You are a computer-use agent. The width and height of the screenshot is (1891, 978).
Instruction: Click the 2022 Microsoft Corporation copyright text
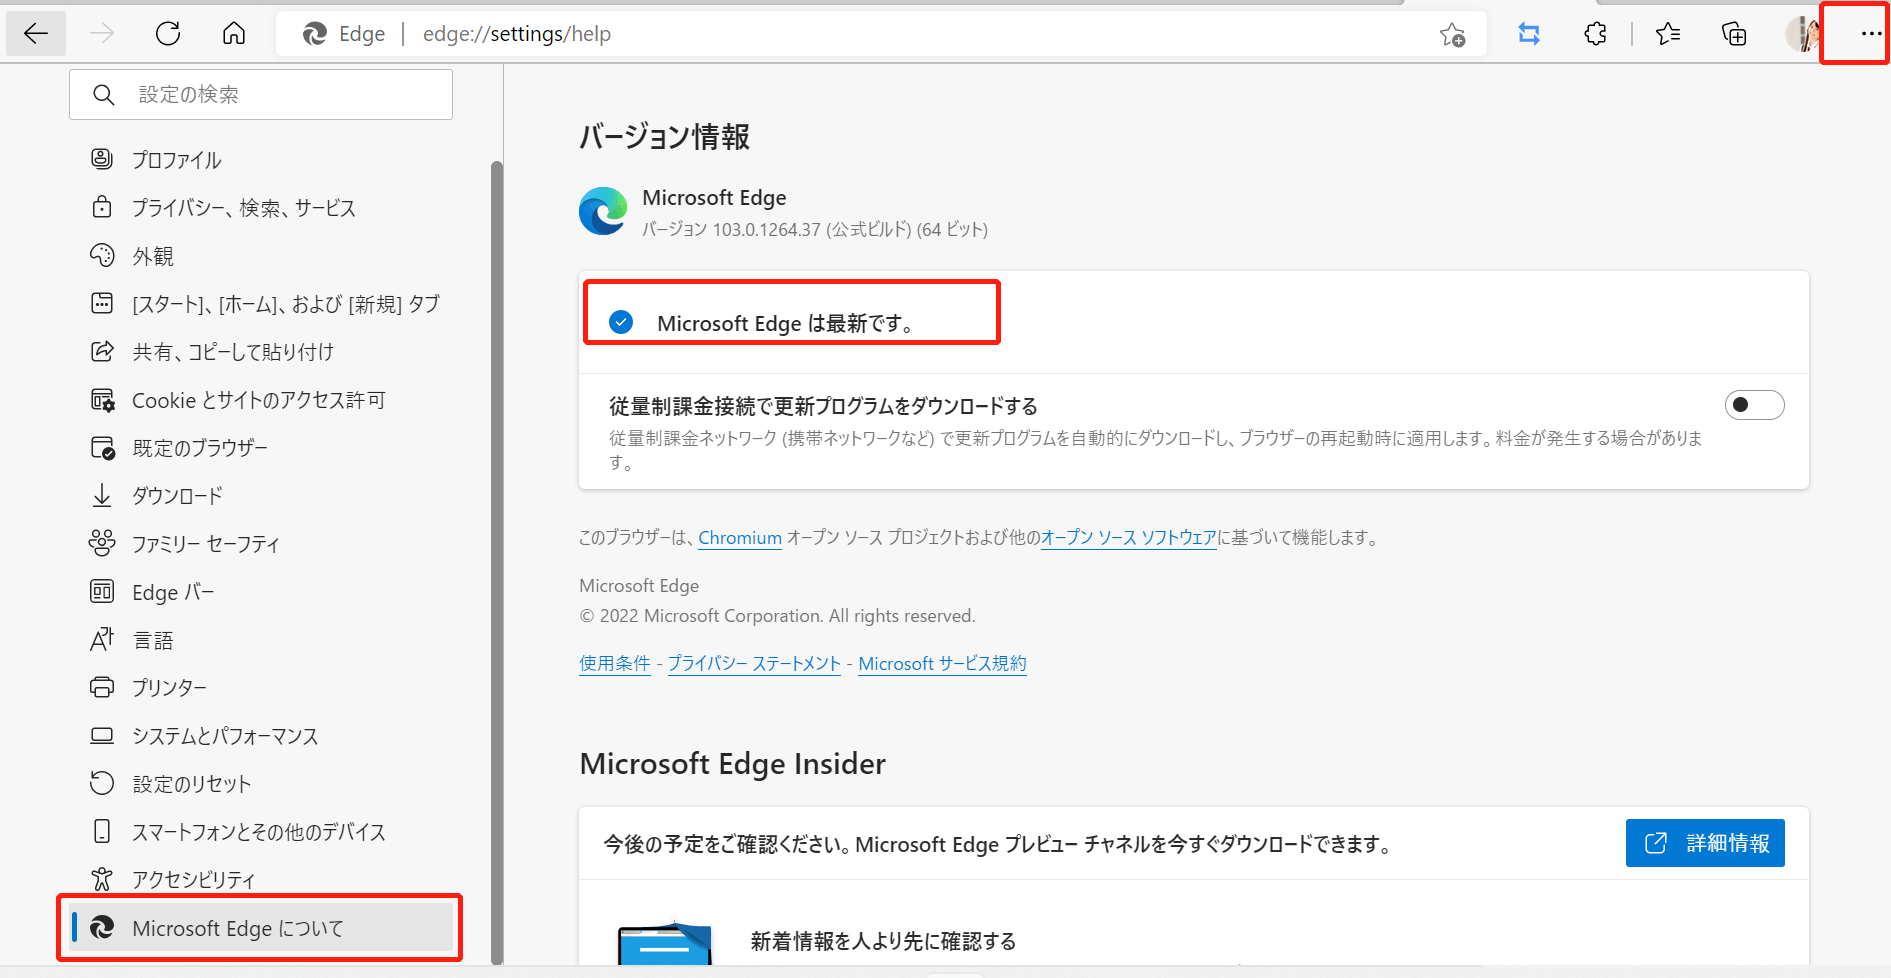click(777, 616)
